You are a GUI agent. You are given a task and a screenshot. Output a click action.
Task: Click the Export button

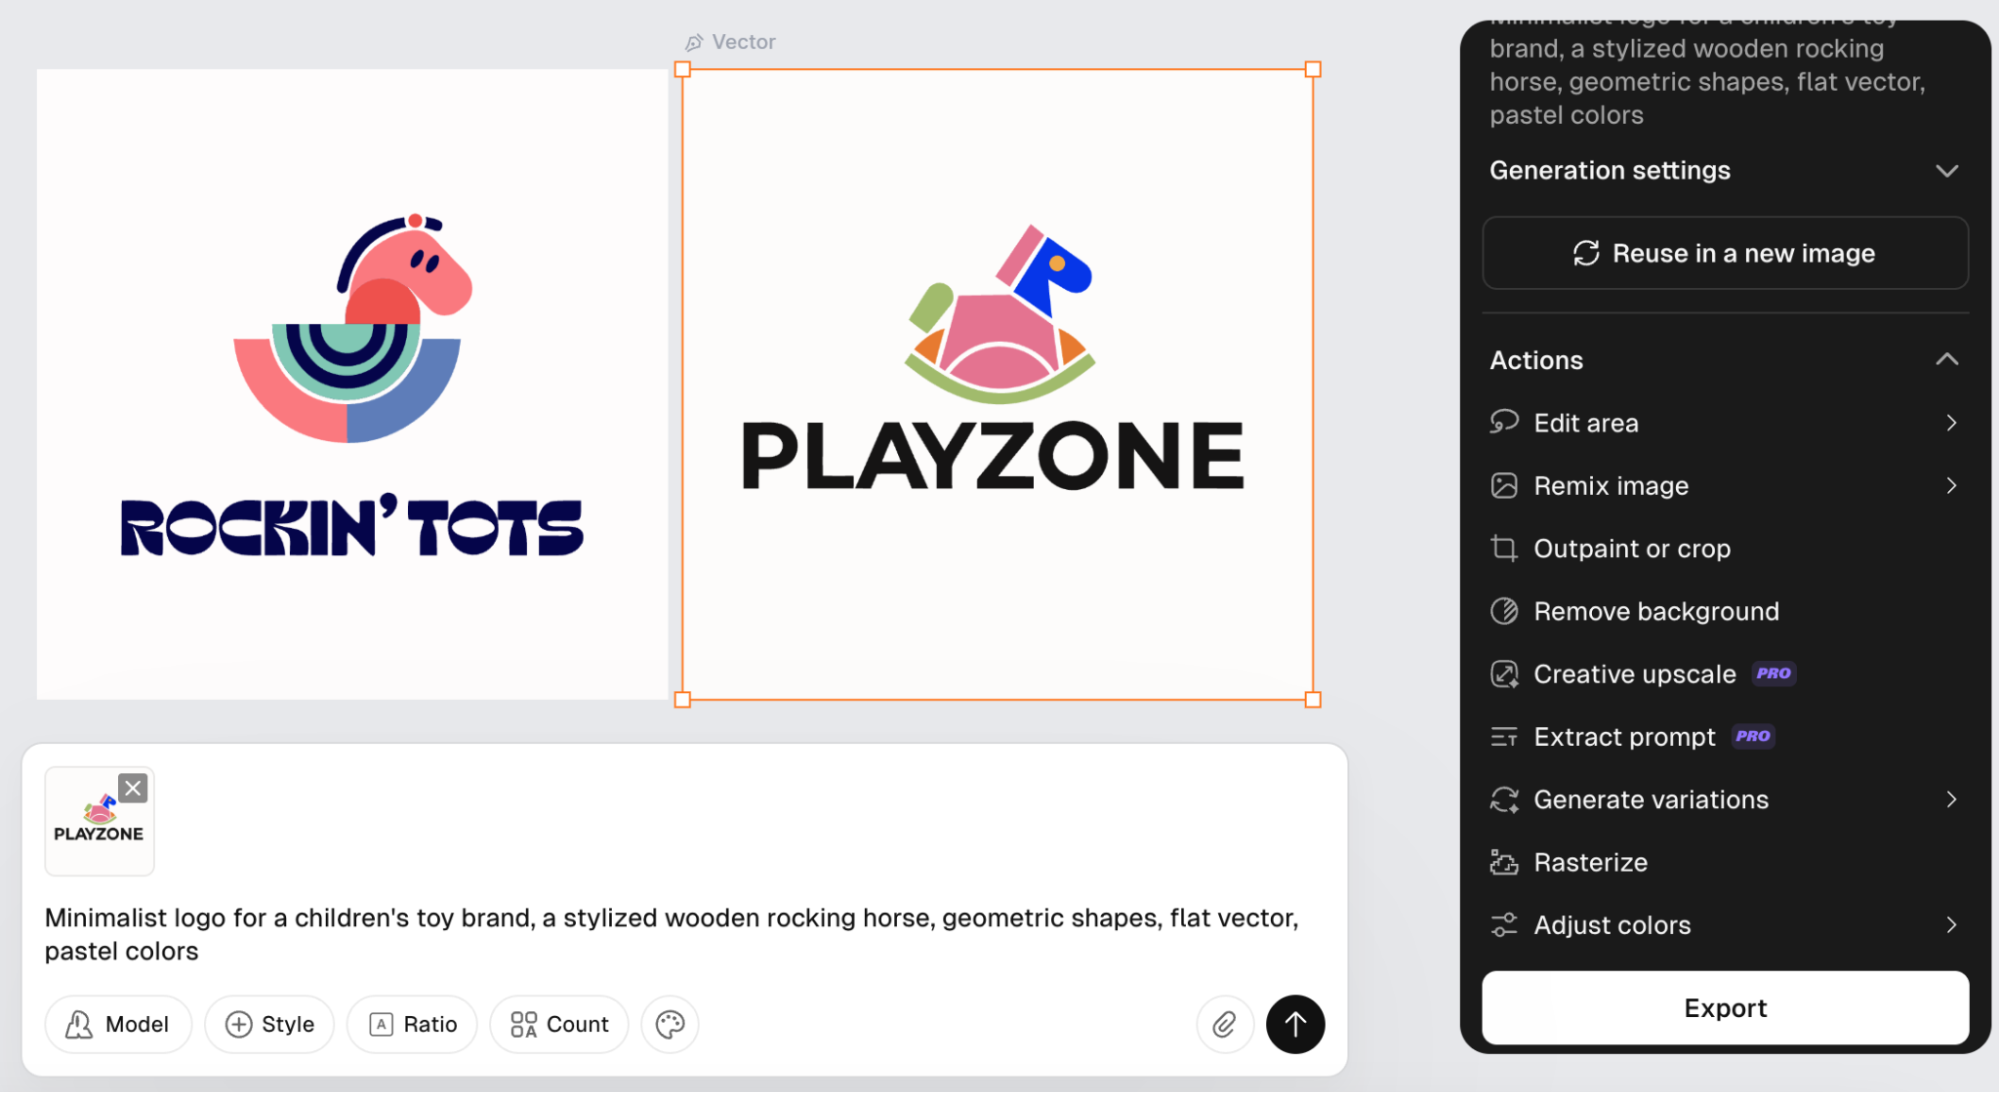[x=1725, y=1008]
